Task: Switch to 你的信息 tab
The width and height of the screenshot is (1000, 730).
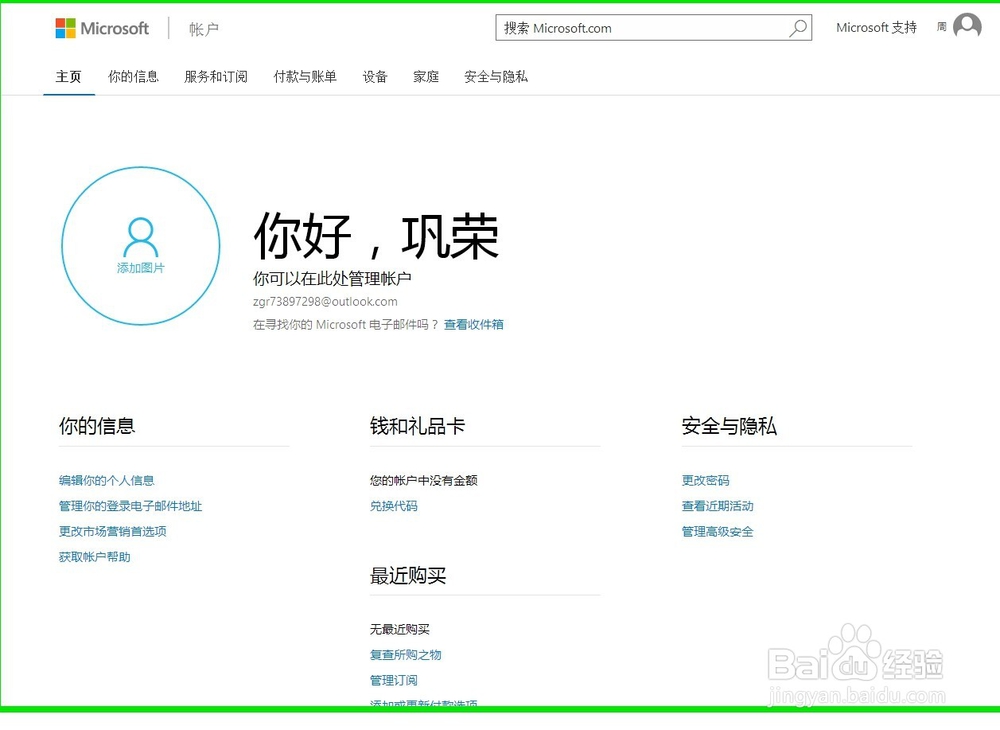Action: [133, 77]
